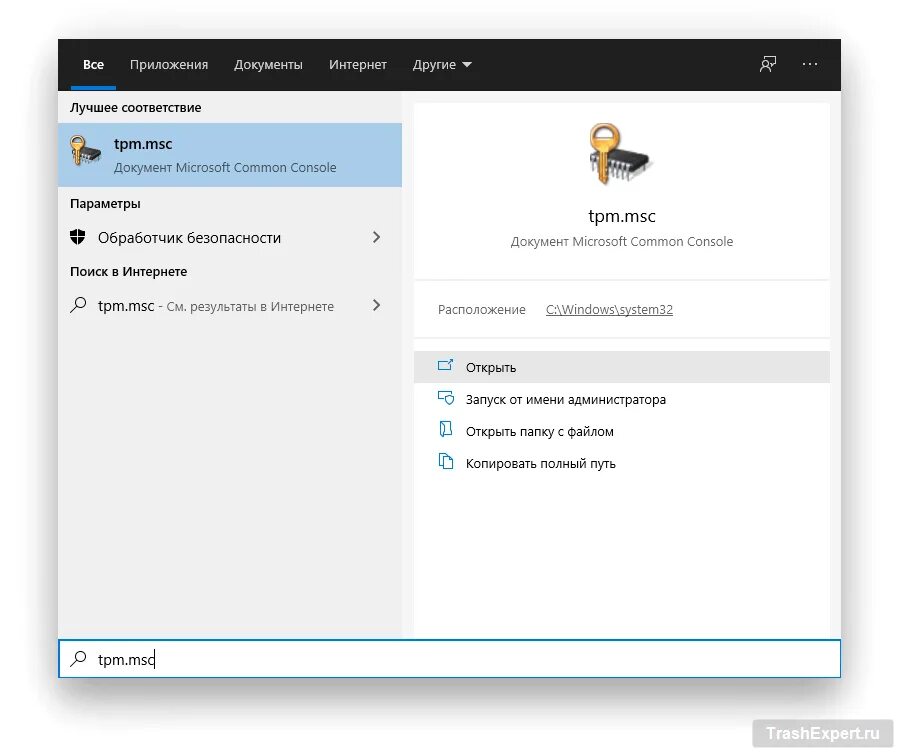Select the tpm.msc best match result
The height and width of the screenshot is (753, 899).
pyautogui.click(x=230, y=155)
